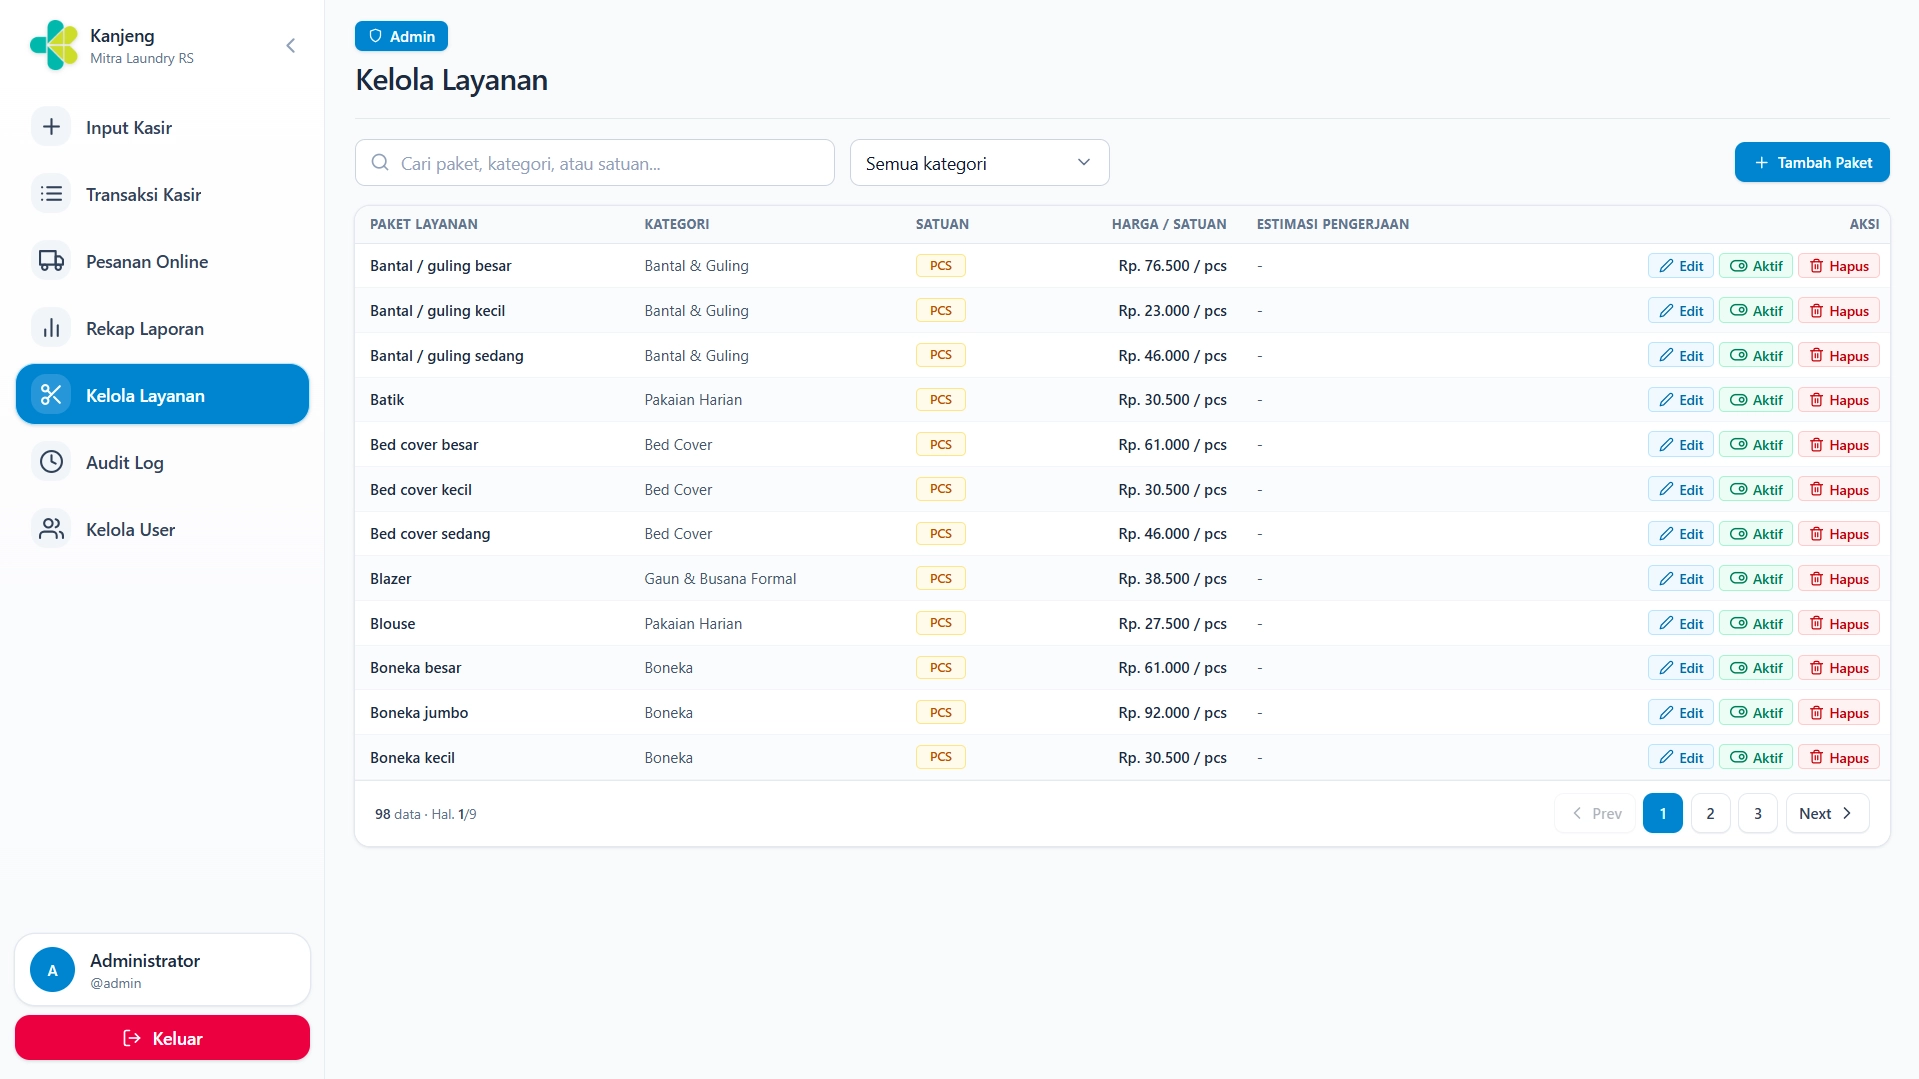The width and height of the screenshot is (1919, 1079).
Task: Click the magnifier icon in search box
Action: [x=380, y=162]
